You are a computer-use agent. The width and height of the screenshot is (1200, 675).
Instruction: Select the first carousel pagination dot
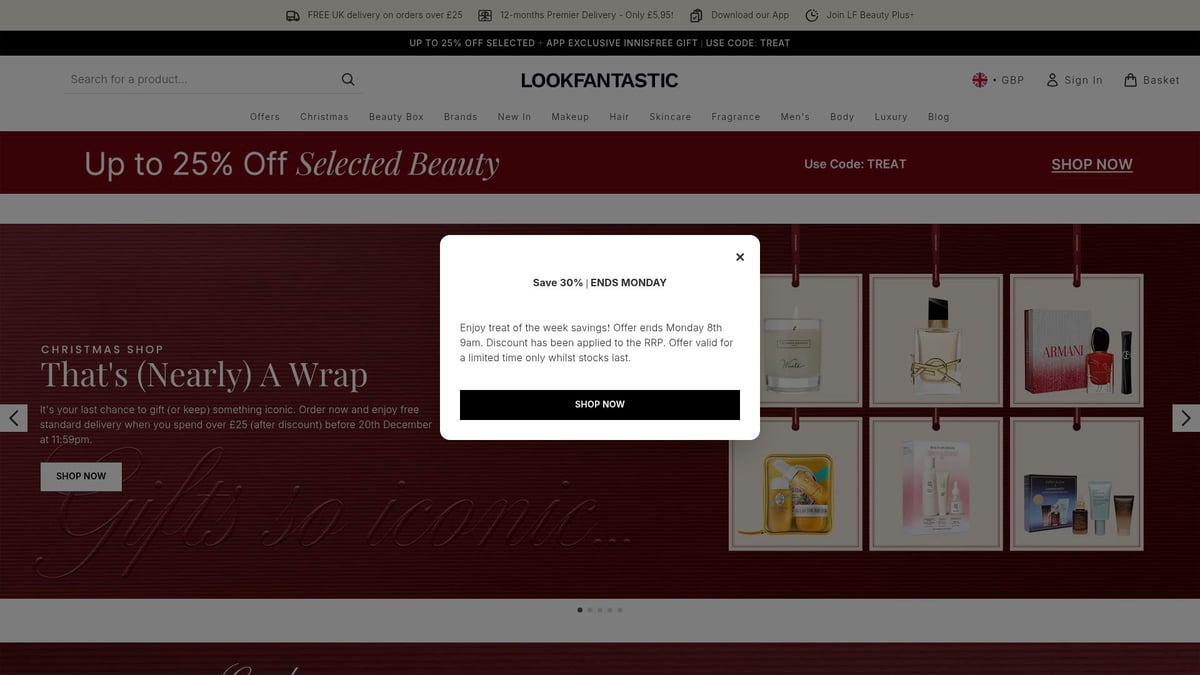click(580, 609)
